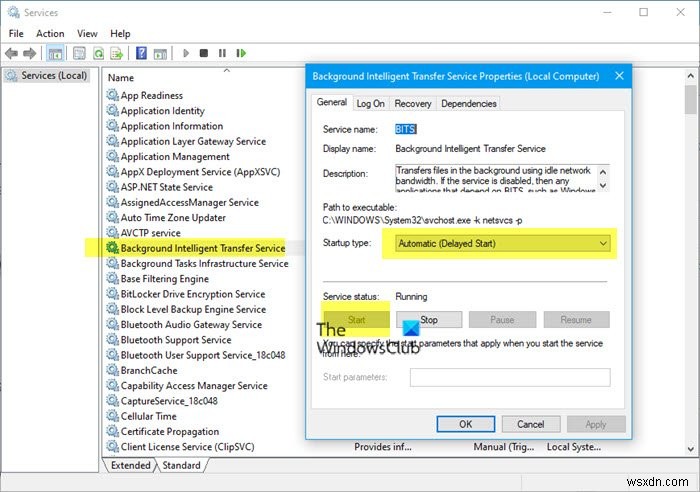Viewport: 700px width, 492px height.
Task: Click description box scroll-up arrow
Action: [x=603, y=172]
